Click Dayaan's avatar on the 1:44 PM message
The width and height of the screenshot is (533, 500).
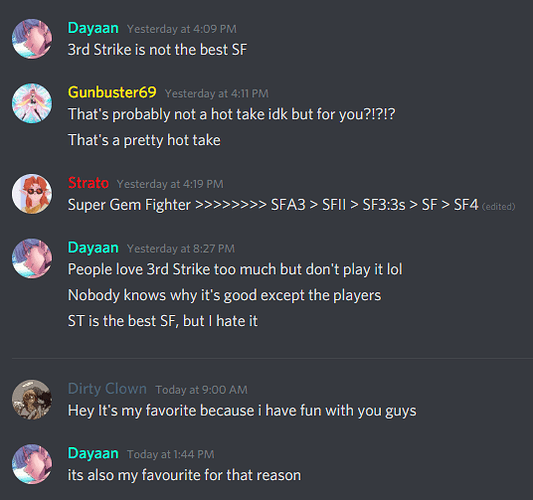tap(32, 464)
